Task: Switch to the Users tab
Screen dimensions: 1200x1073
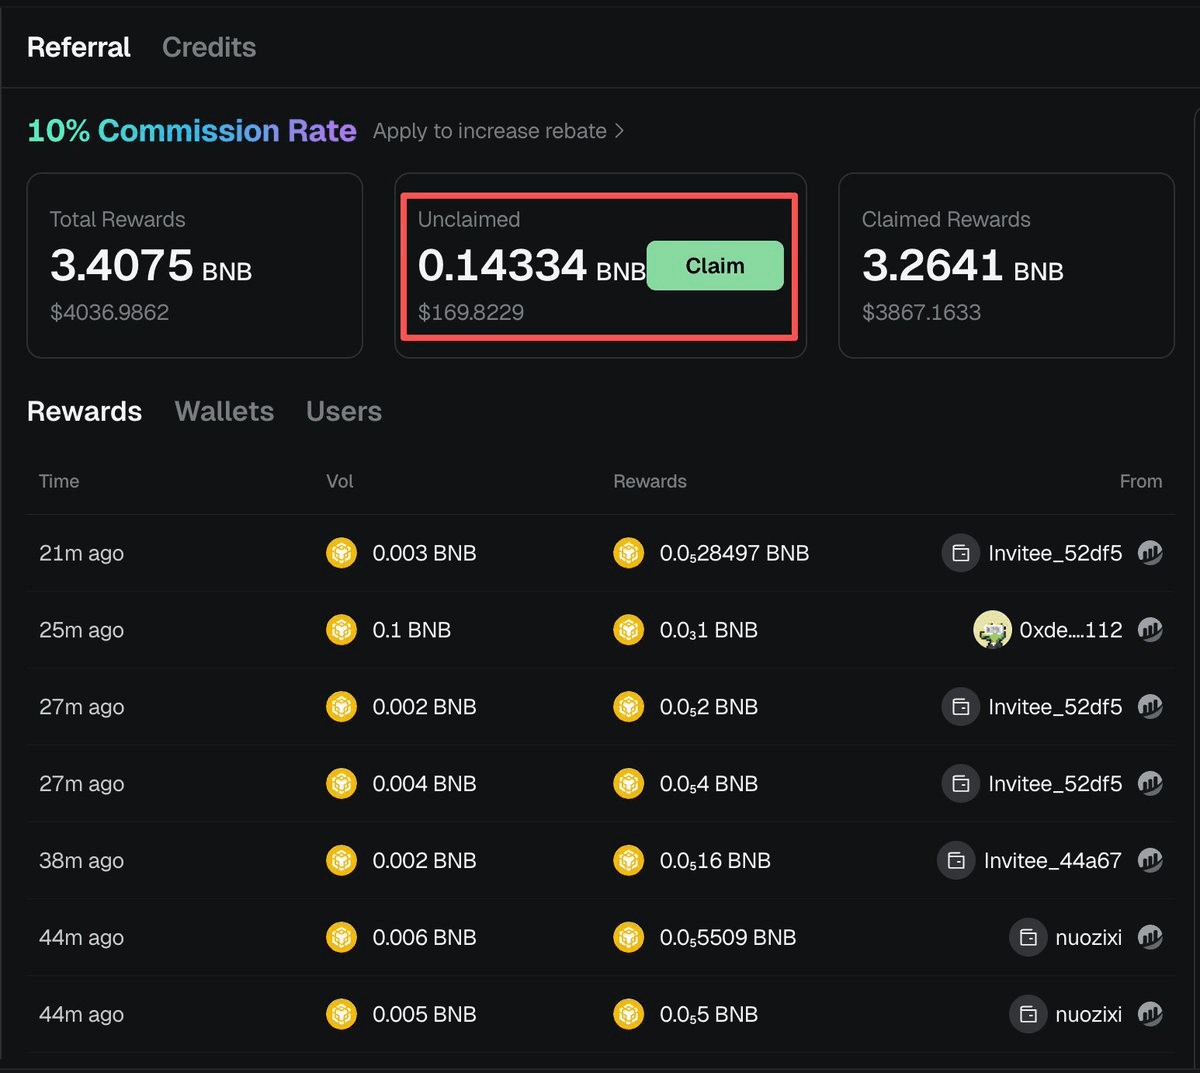Action: click(344, 411)
